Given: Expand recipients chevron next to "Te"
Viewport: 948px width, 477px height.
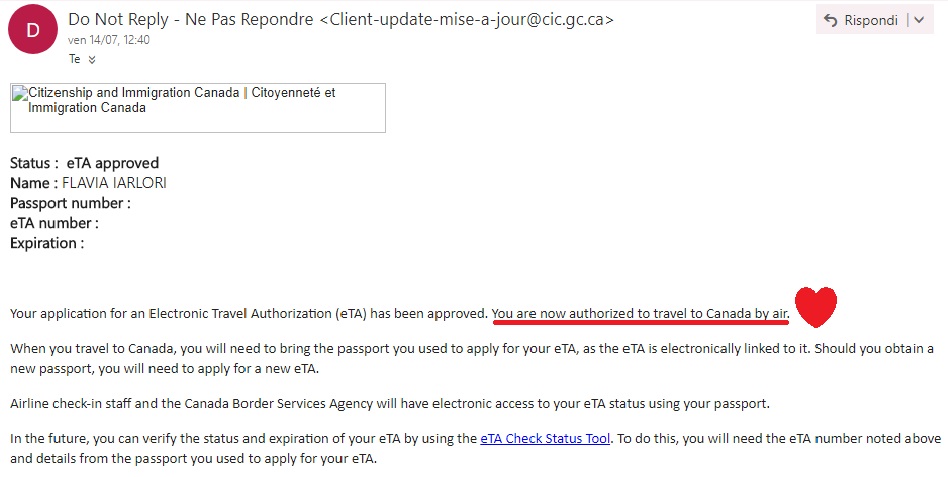Looking at the screenshot, I should [92, 60].
